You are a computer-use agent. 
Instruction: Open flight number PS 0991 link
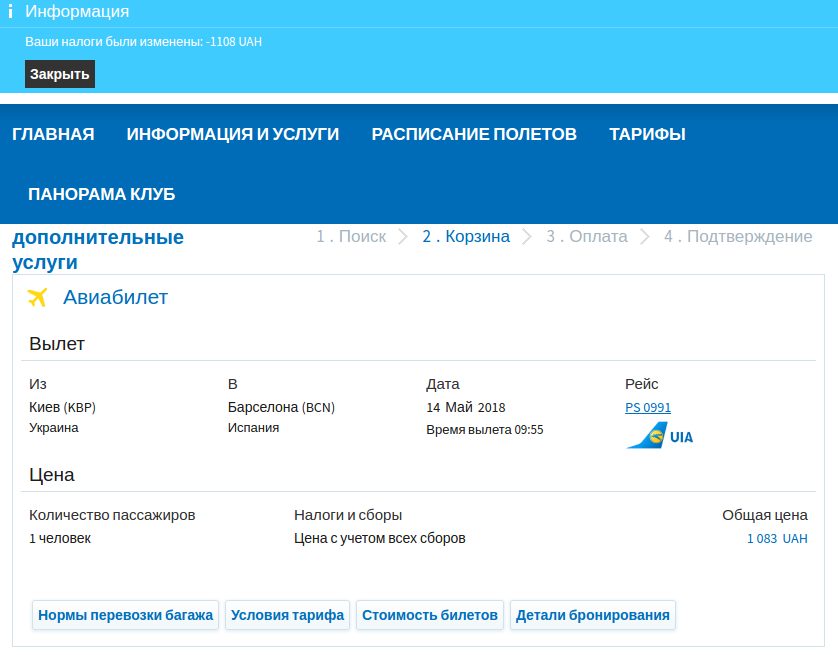(x=648, y=408)
